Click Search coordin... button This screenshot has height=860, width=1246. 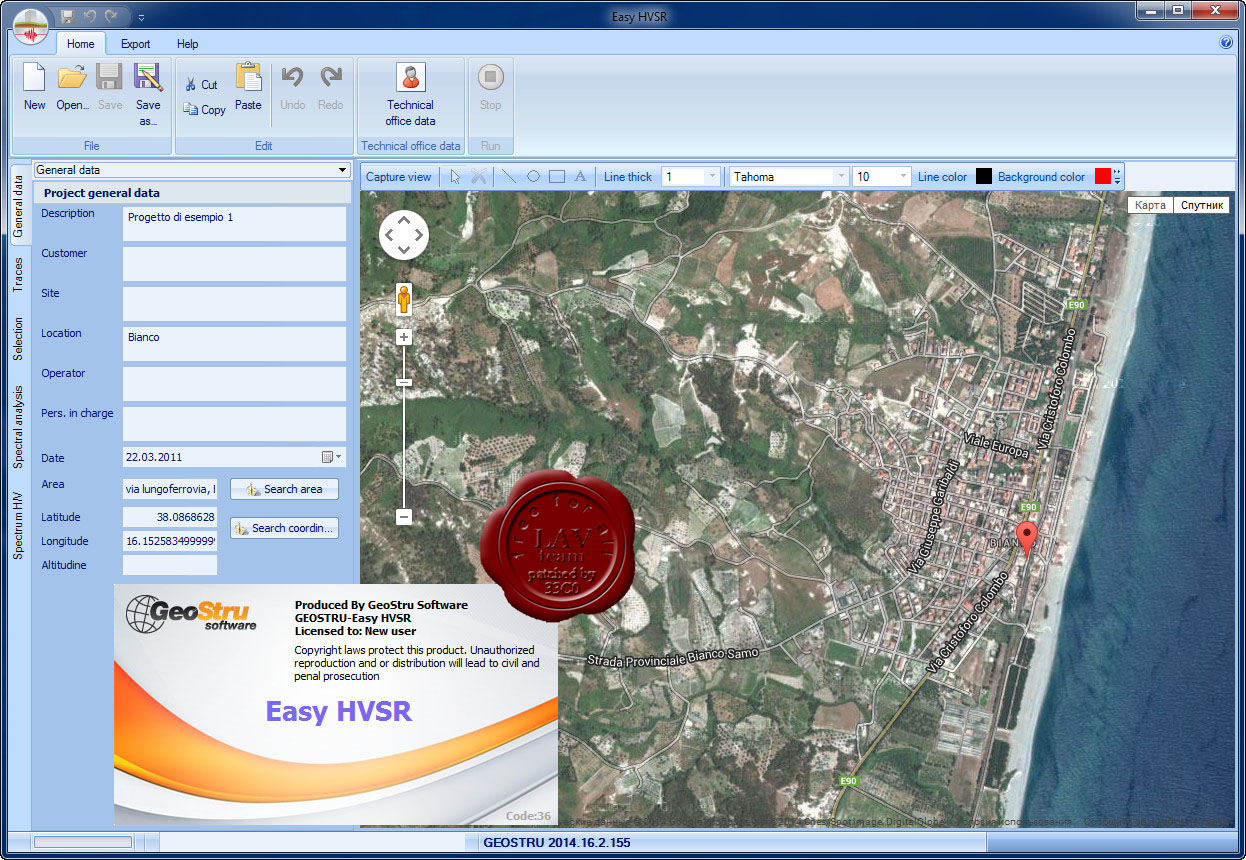(284, 528)
